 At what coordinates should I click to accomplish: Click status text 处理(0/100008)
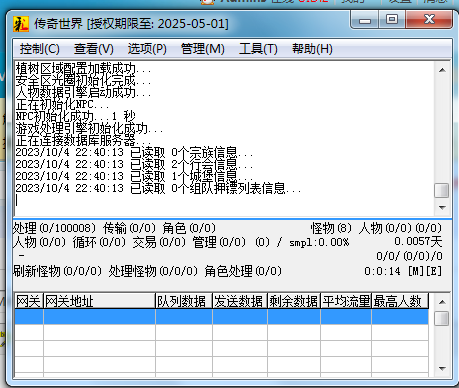54,228
